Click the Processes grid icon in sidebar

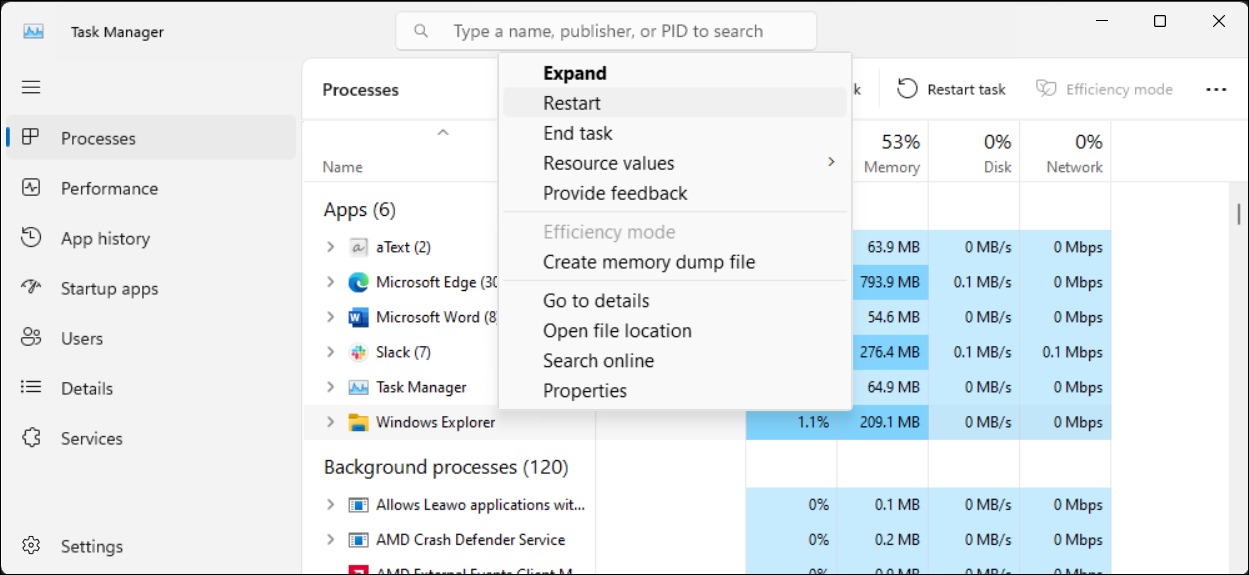click(31, 138)
